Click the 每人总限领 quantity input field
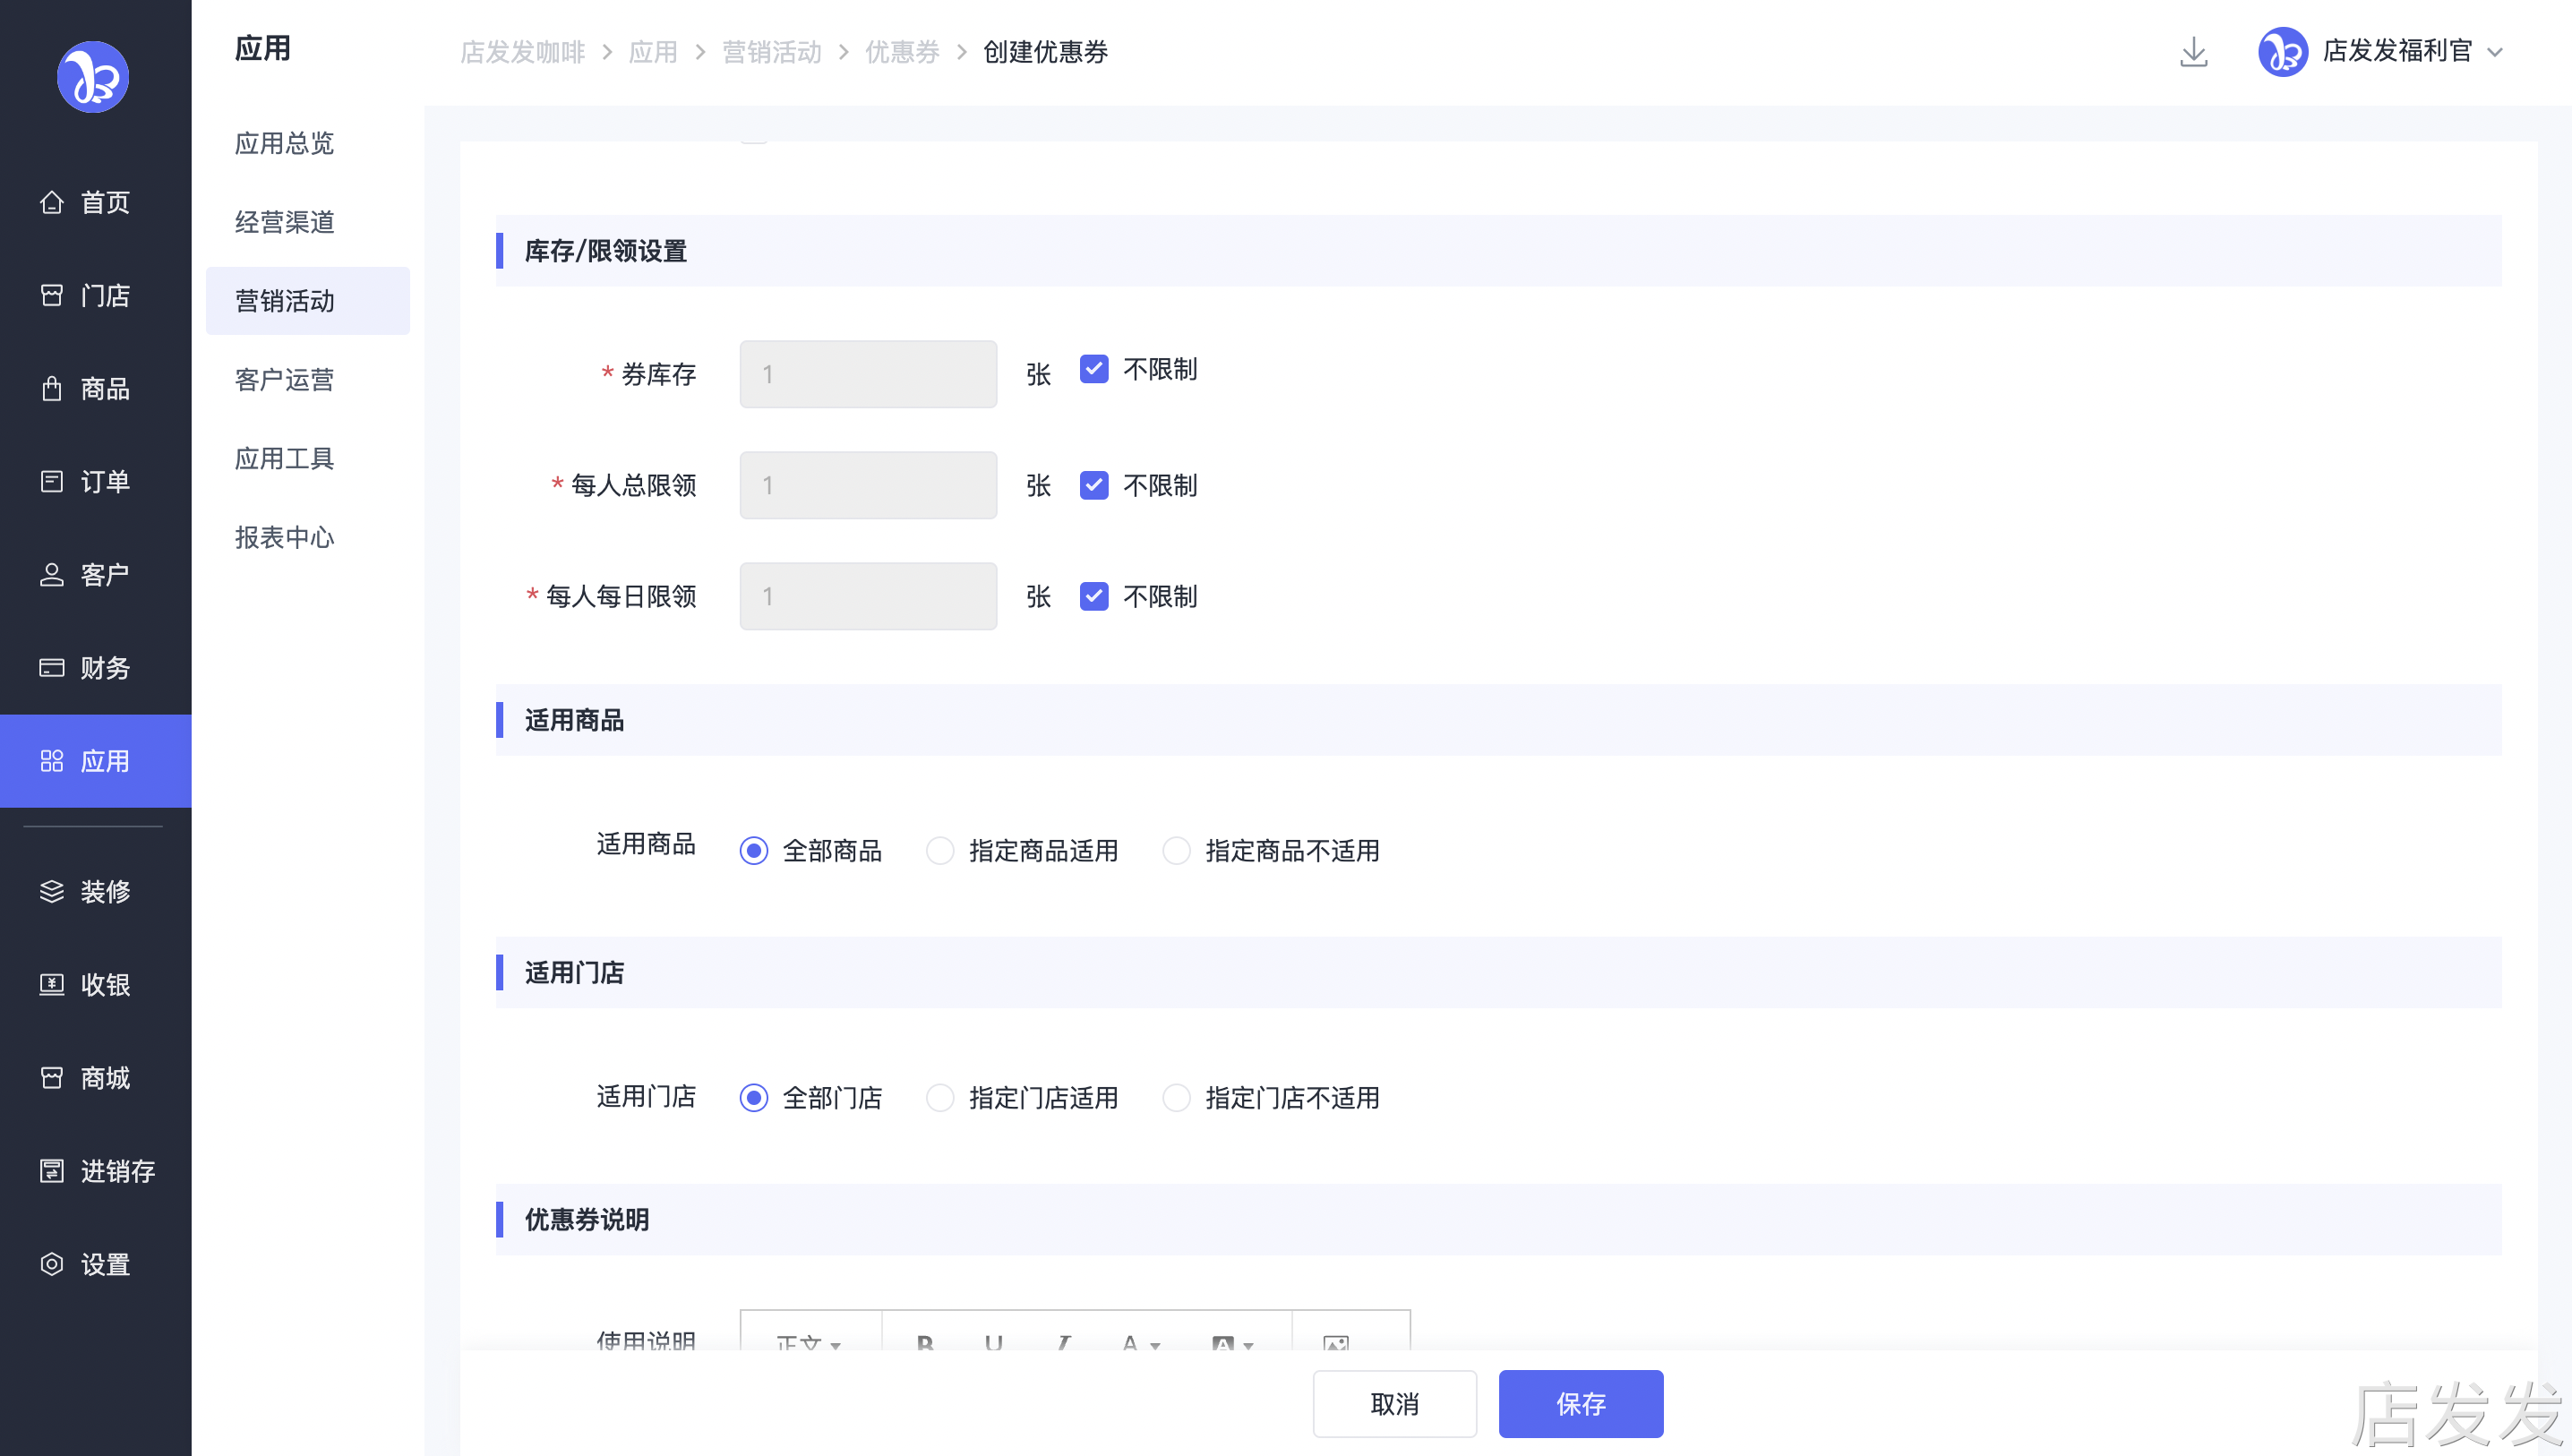The width and height of the screenshot is (2572, 1456). tap(868, 486)
